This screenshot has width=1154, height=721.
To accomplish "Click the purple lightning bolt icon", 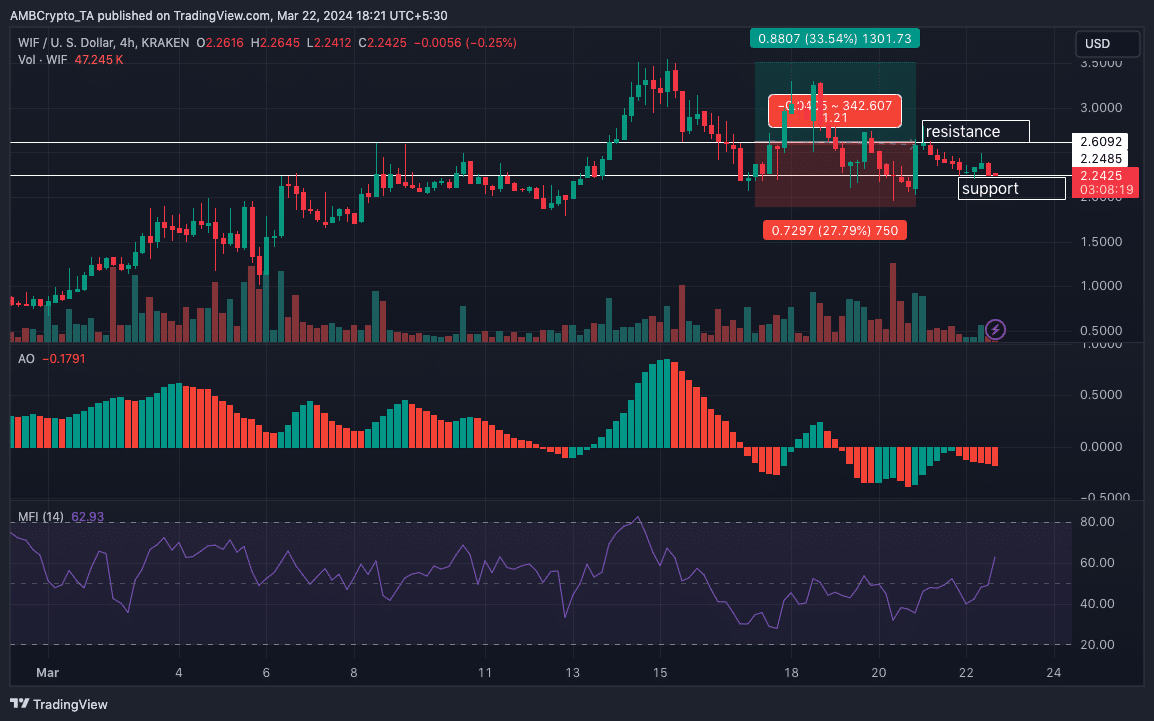I will point(995,329).
